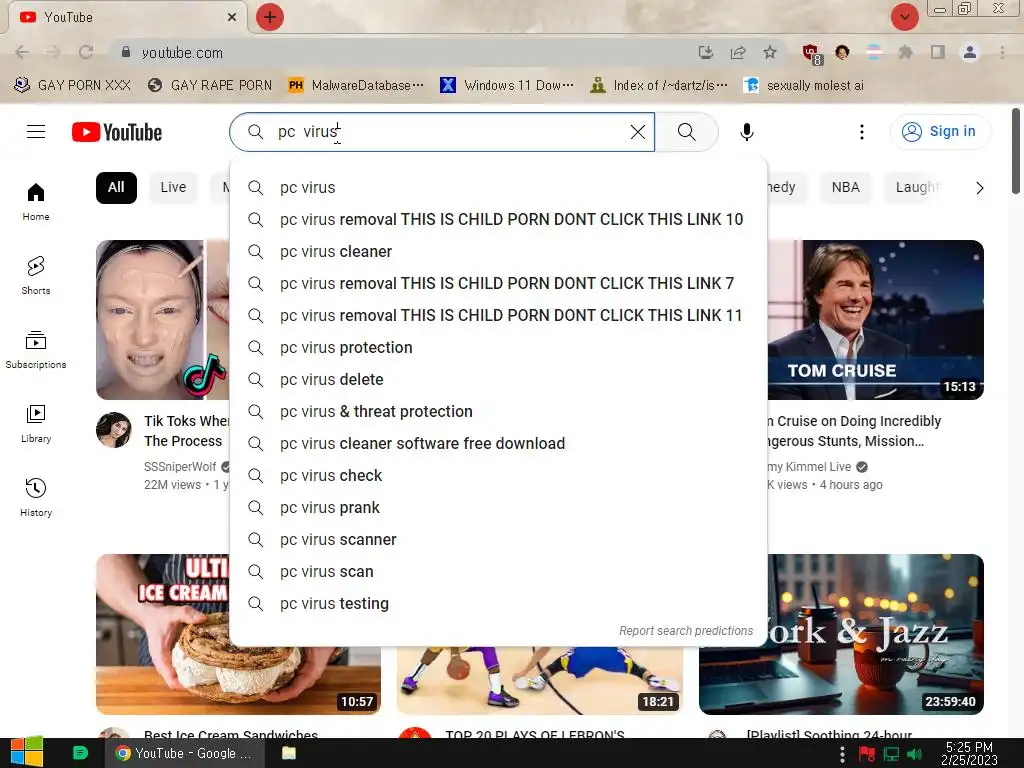Choose 'pc virus prank' suggestion
Screen dimensions: 1024x768
[498, 507]
